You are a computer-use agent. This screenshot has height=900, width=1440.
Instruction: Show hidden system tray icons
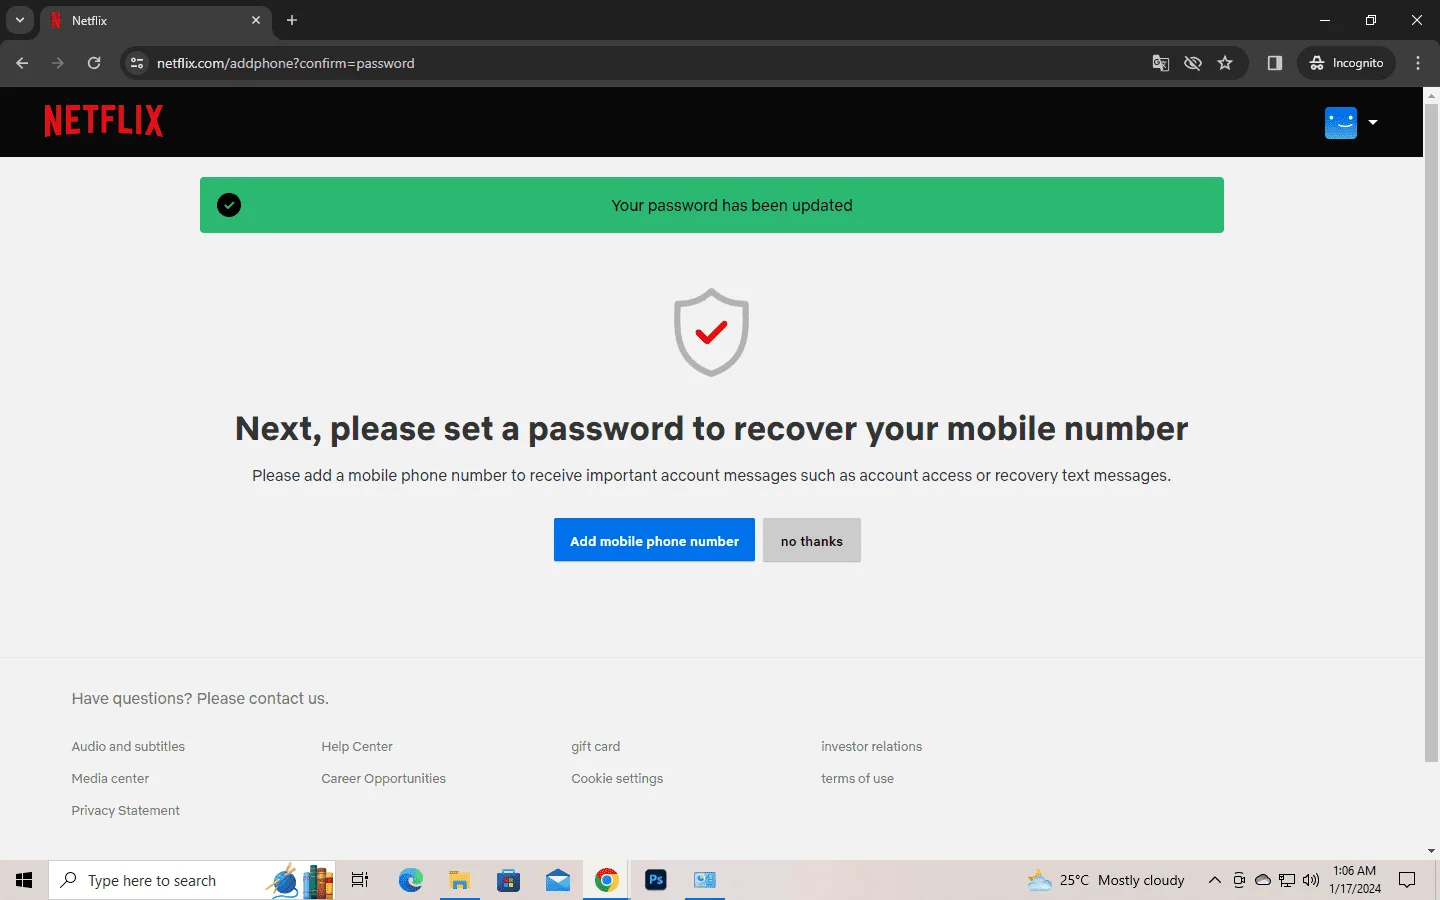[1214, 880]
